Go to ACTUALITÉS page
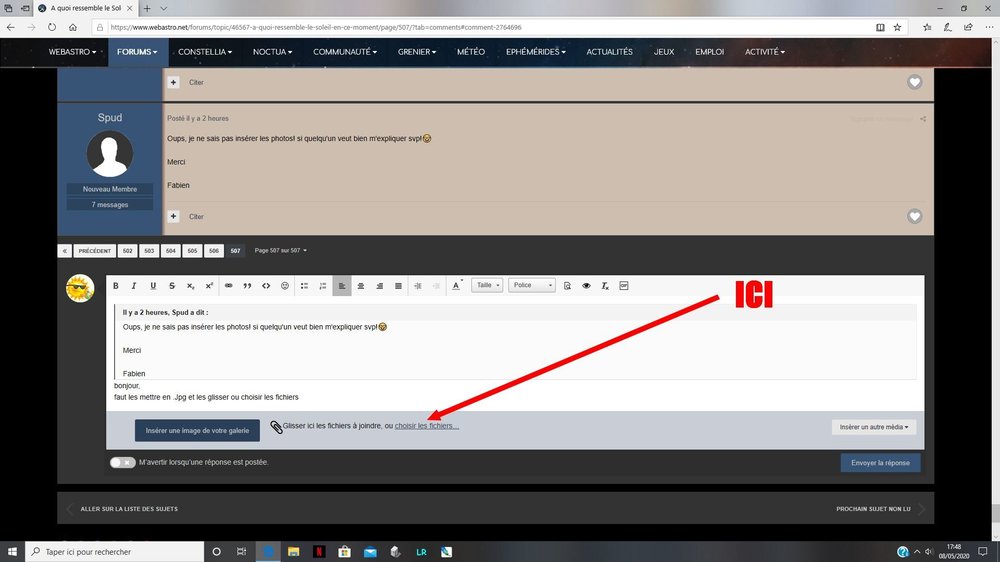 pos(609,52)
